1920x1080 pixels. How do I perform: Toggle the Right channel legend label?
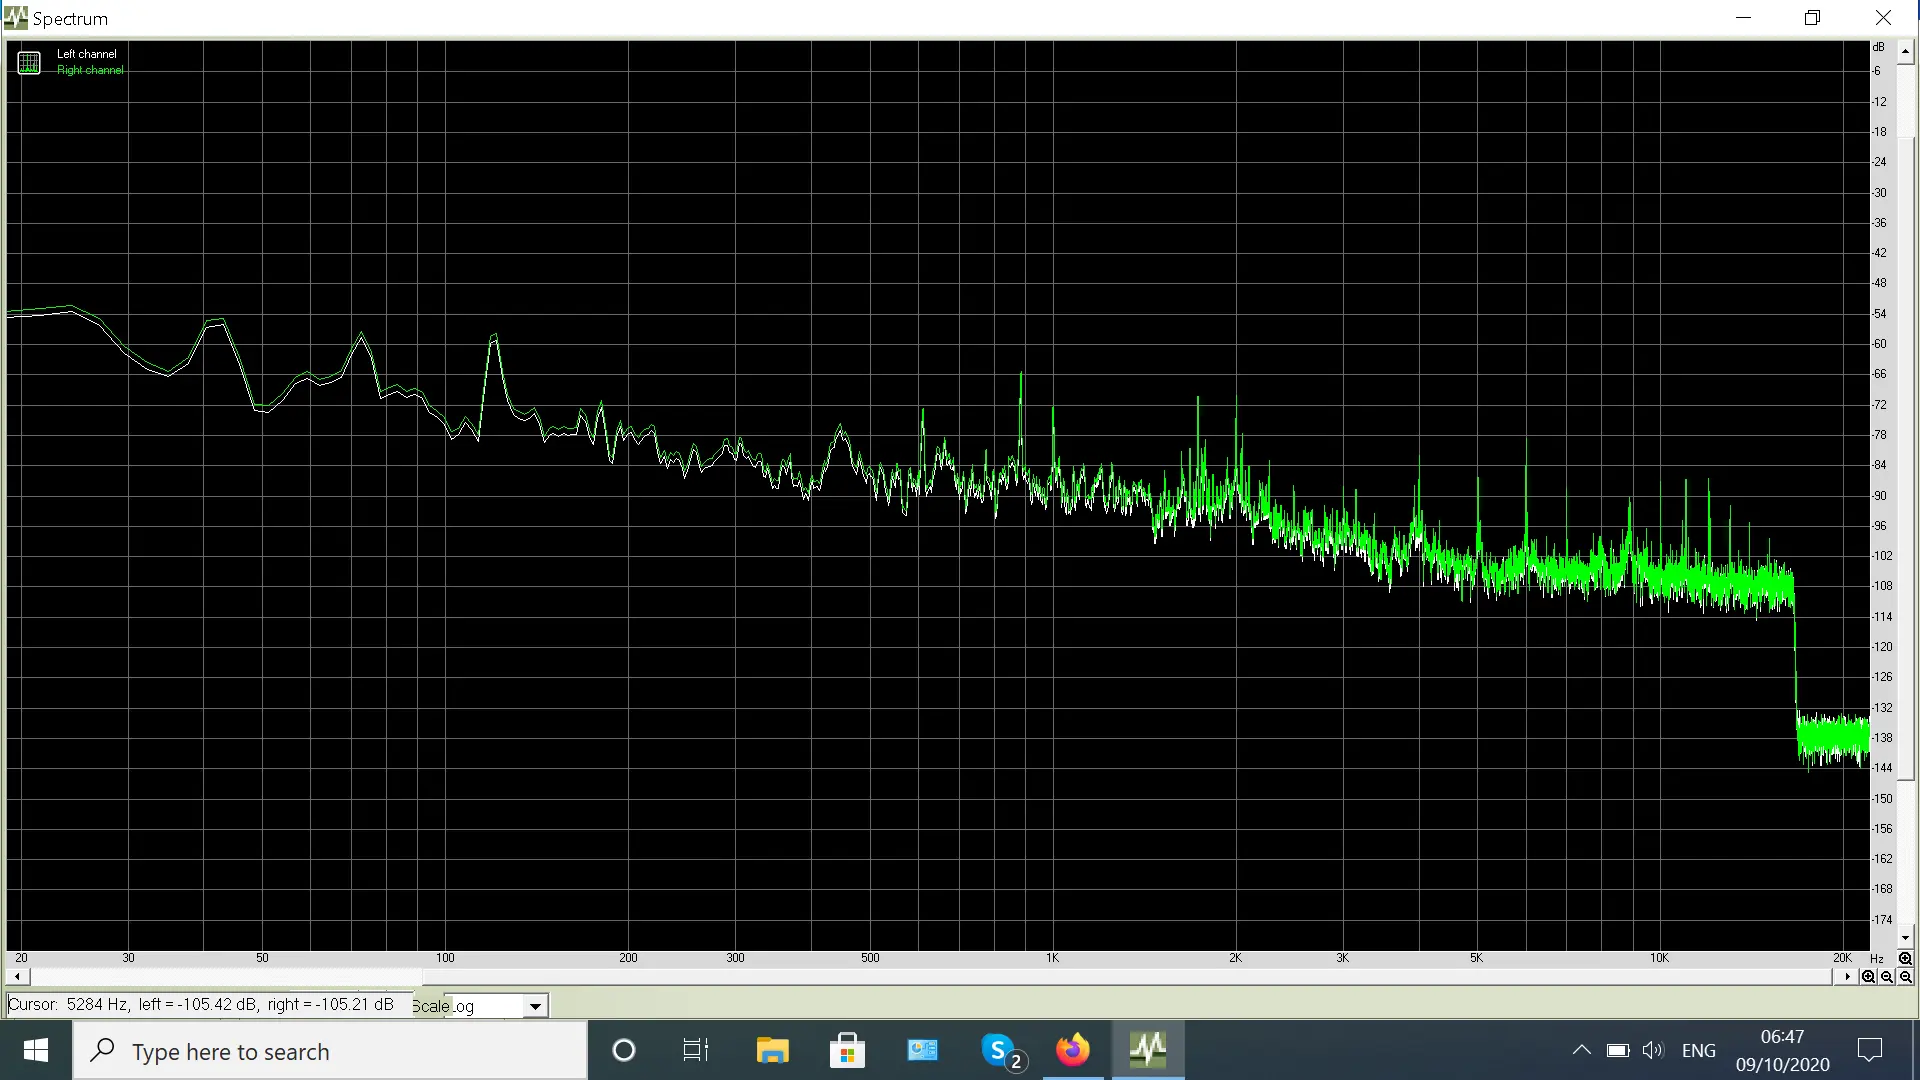pyautogui.click(x=90, y=70)
